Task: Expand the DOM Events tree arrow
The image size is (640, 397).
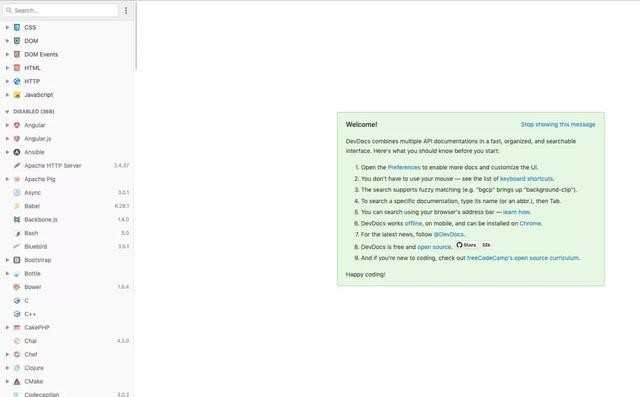Action: point(7,54)
